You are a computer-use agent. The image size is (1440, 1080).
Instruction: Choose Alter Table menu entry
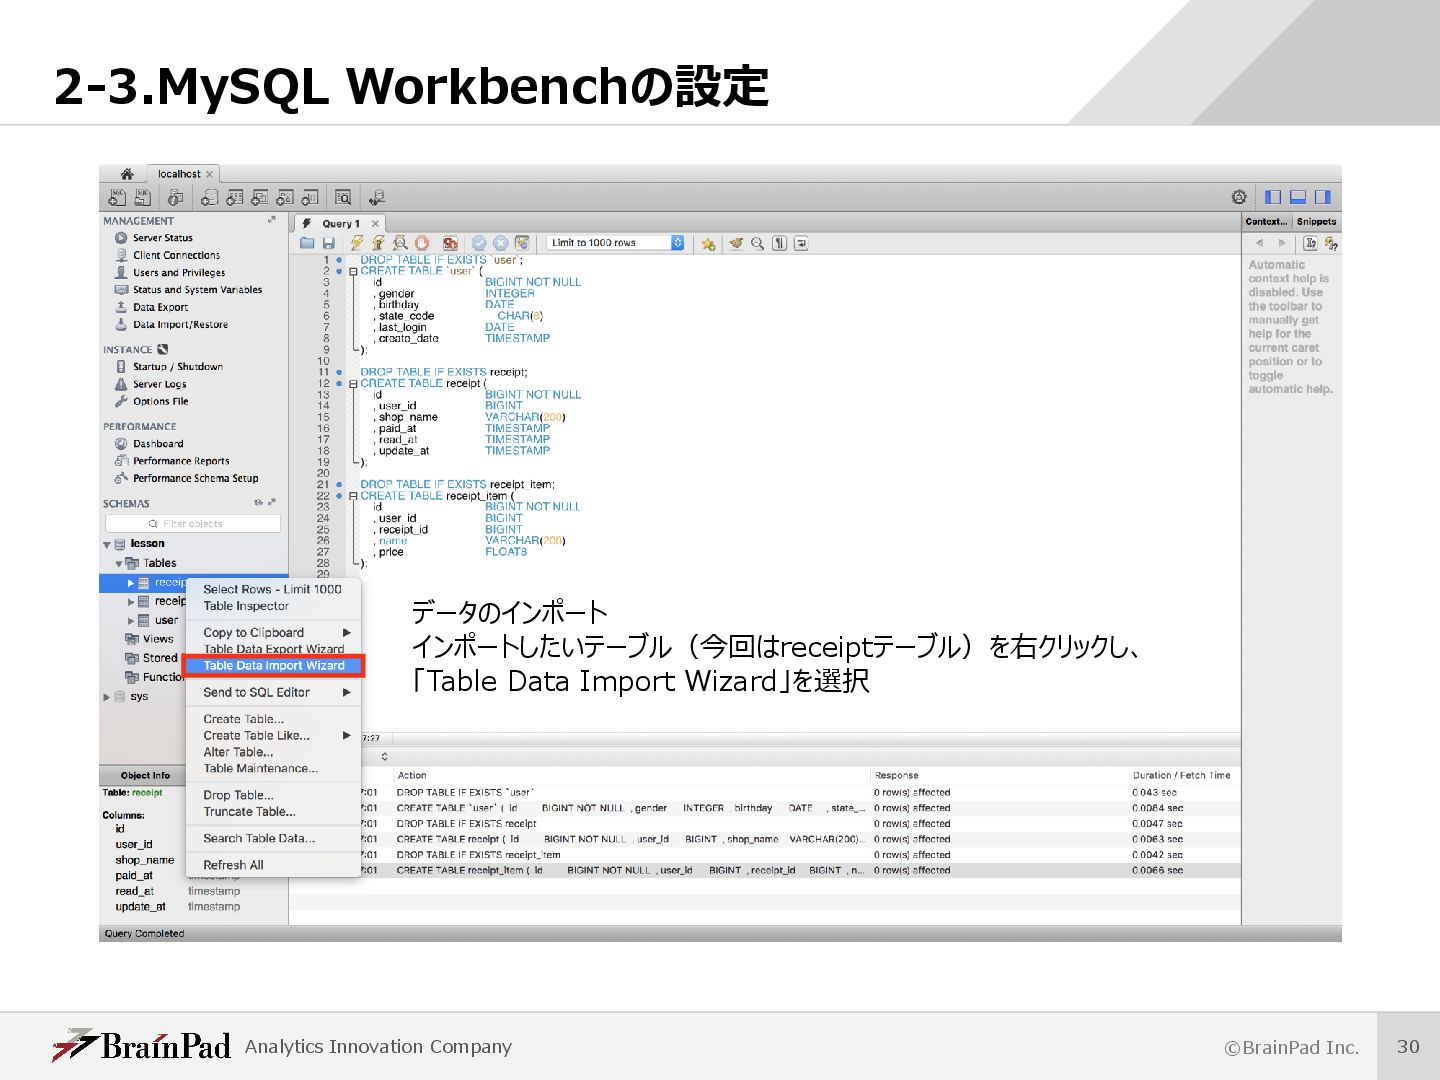273,752
